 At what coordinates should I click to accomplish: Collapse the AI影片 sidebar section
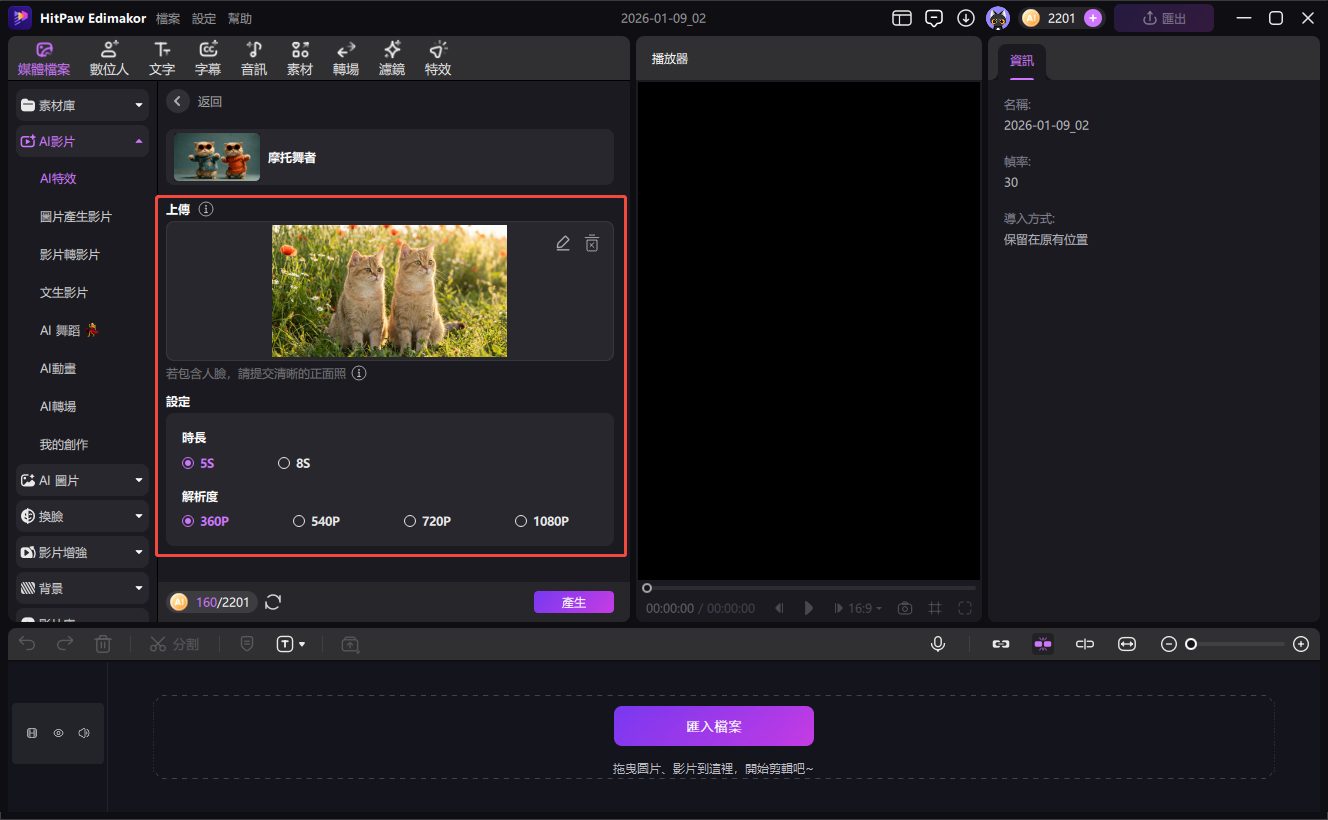pyautogui.click(x=81, y=141)
